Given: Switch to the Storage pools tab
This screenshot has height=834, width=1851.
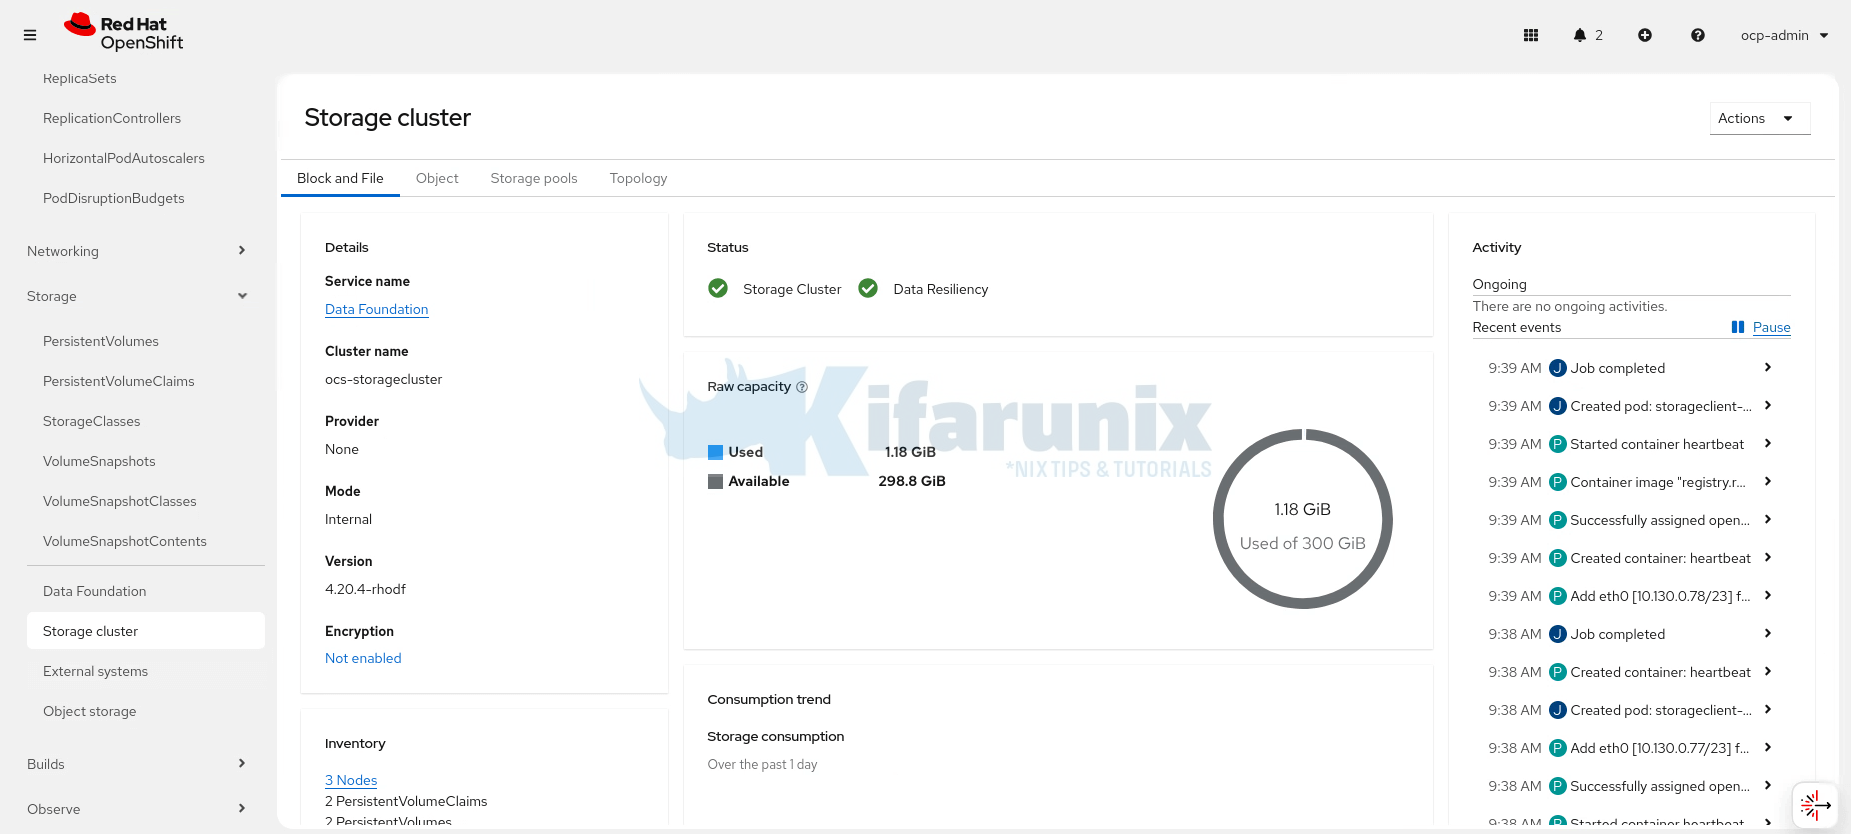Looking at the screenshot, I should click(534, 178).
